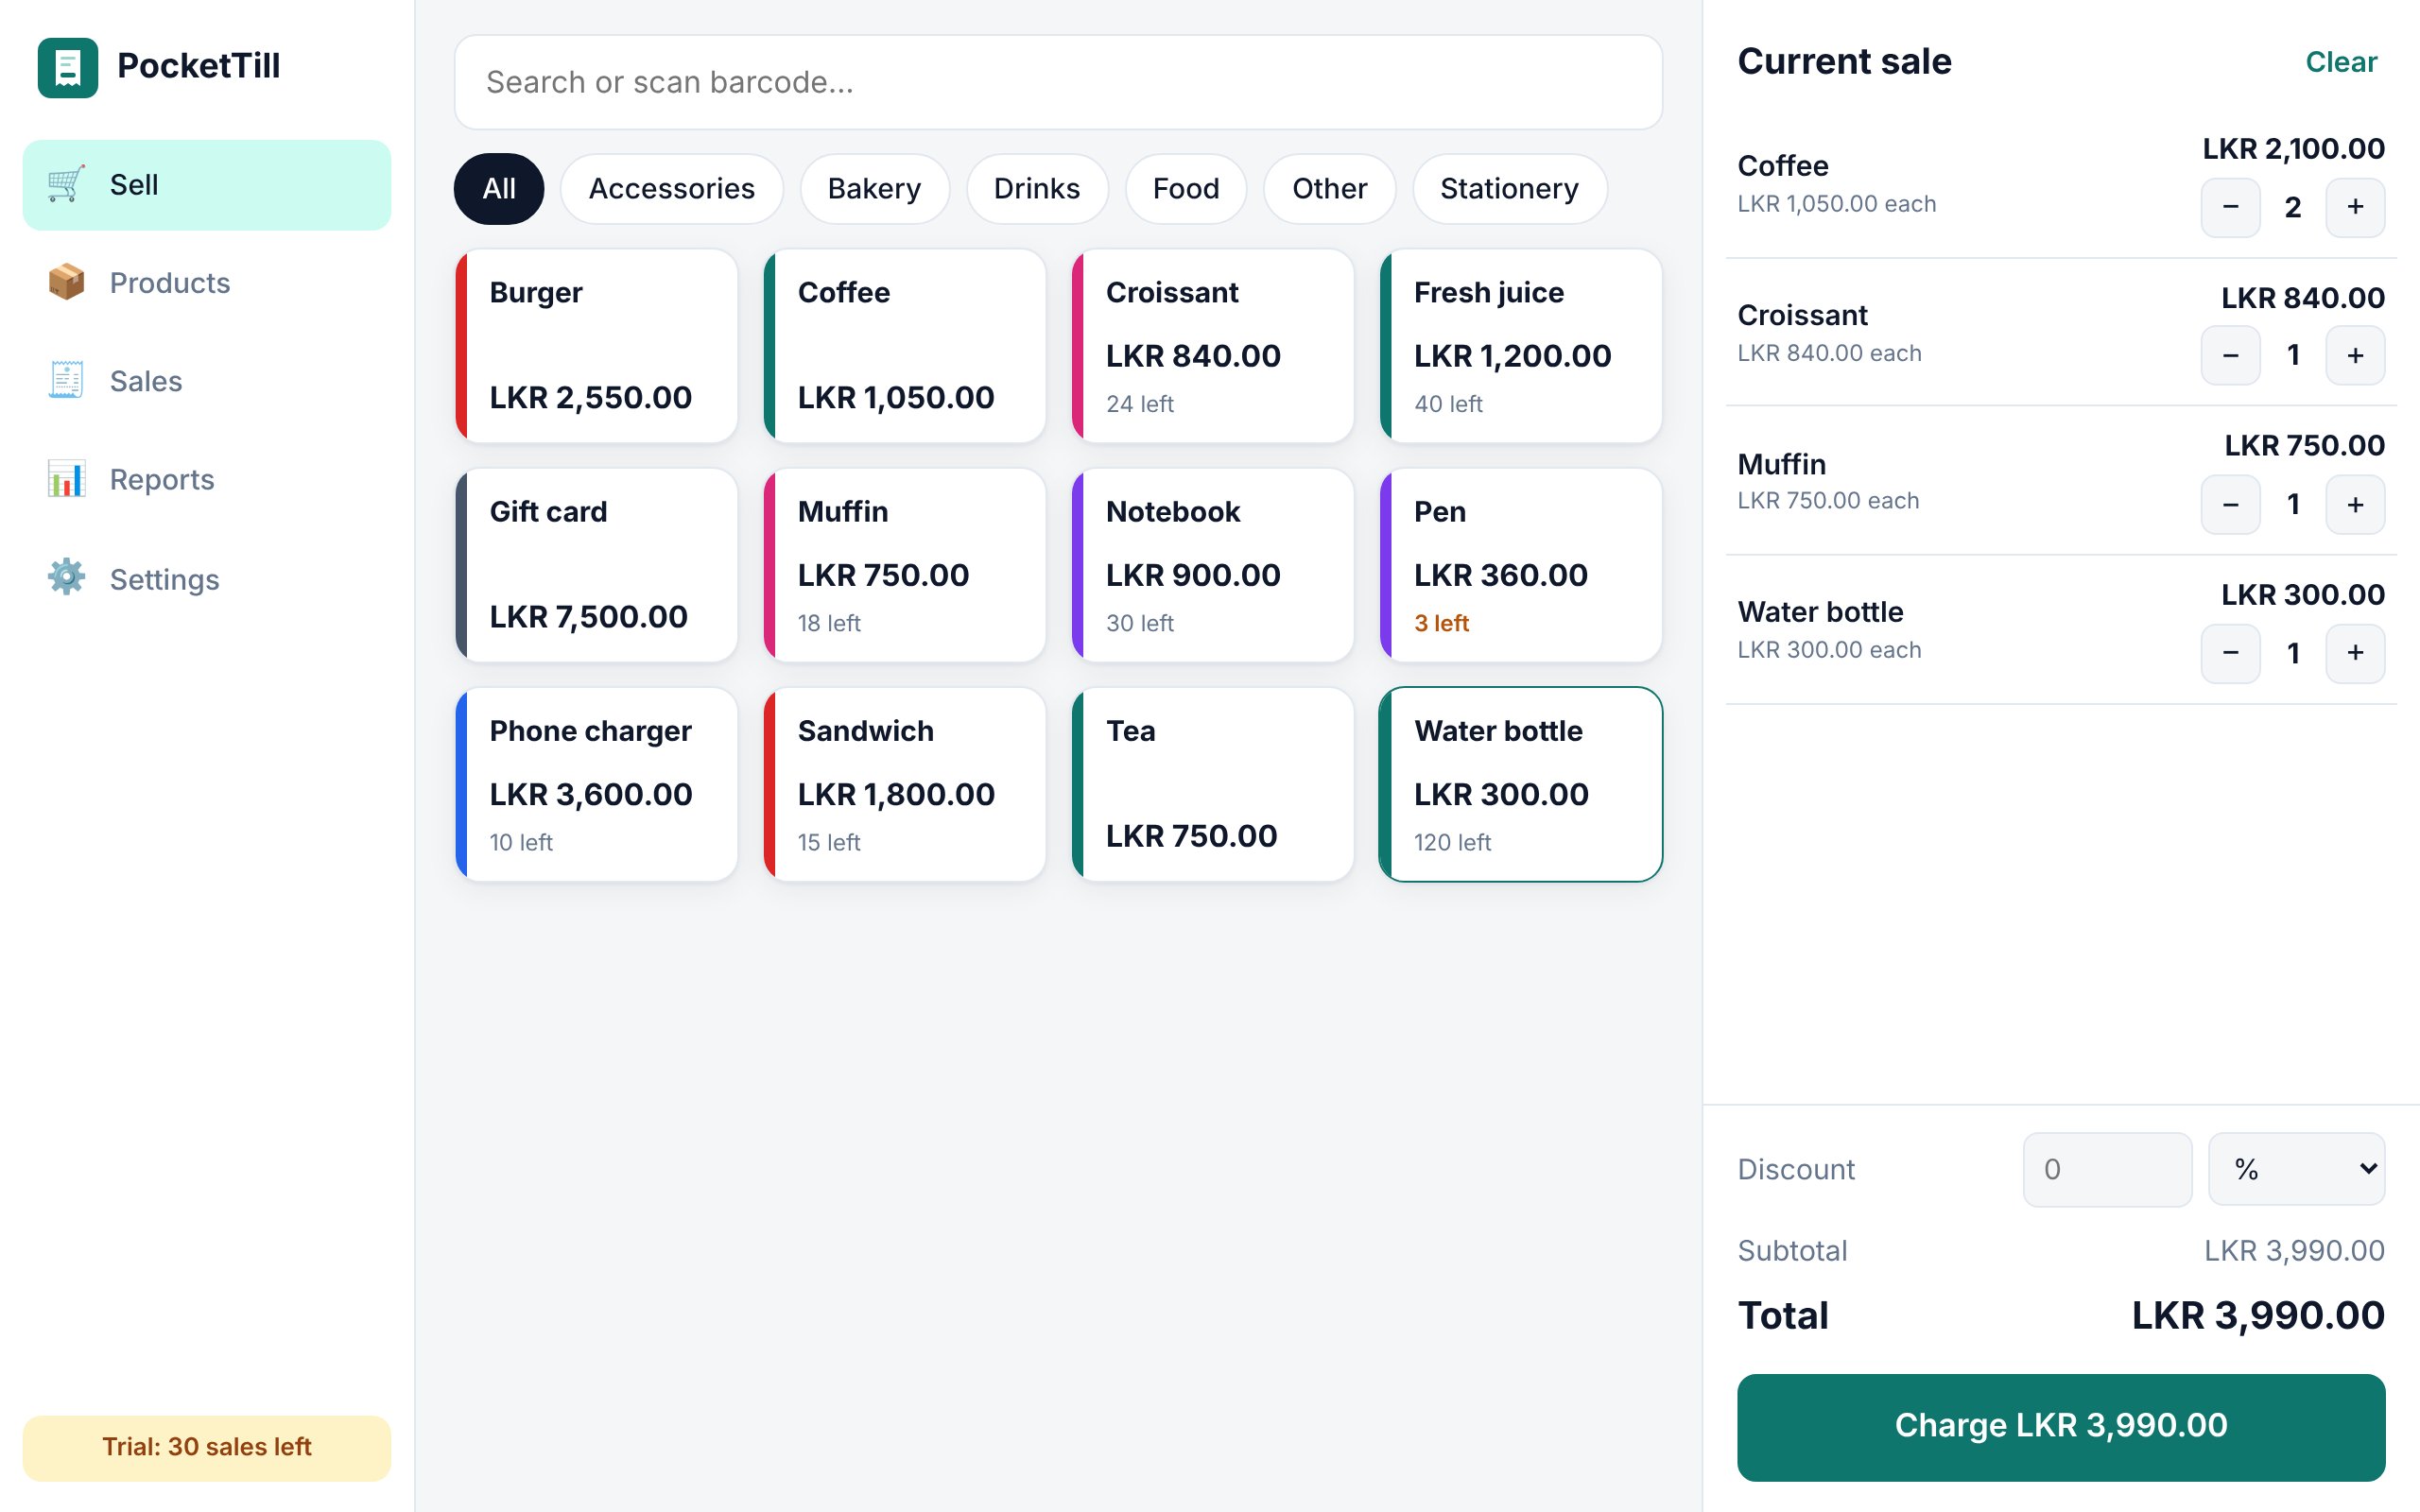Add Notebook product to the sale

(1212, 565)
